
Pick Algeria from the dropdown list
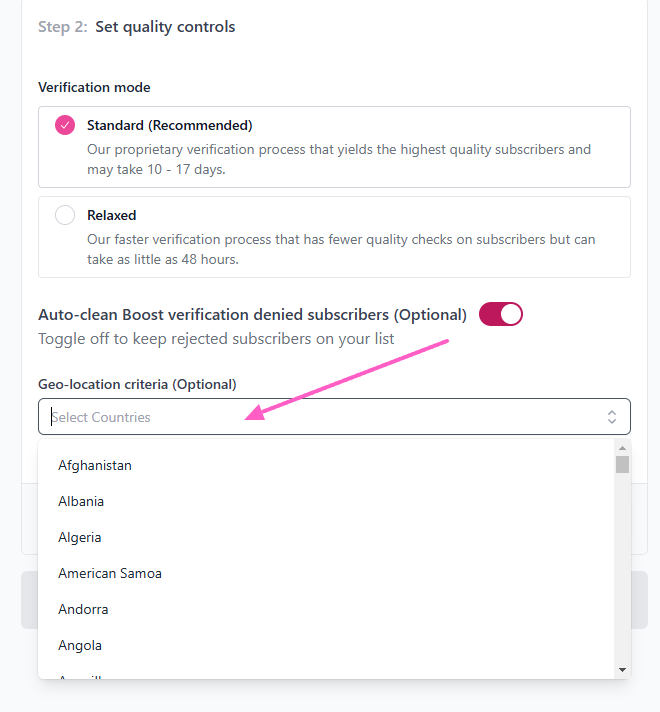[x=80, y=537]
